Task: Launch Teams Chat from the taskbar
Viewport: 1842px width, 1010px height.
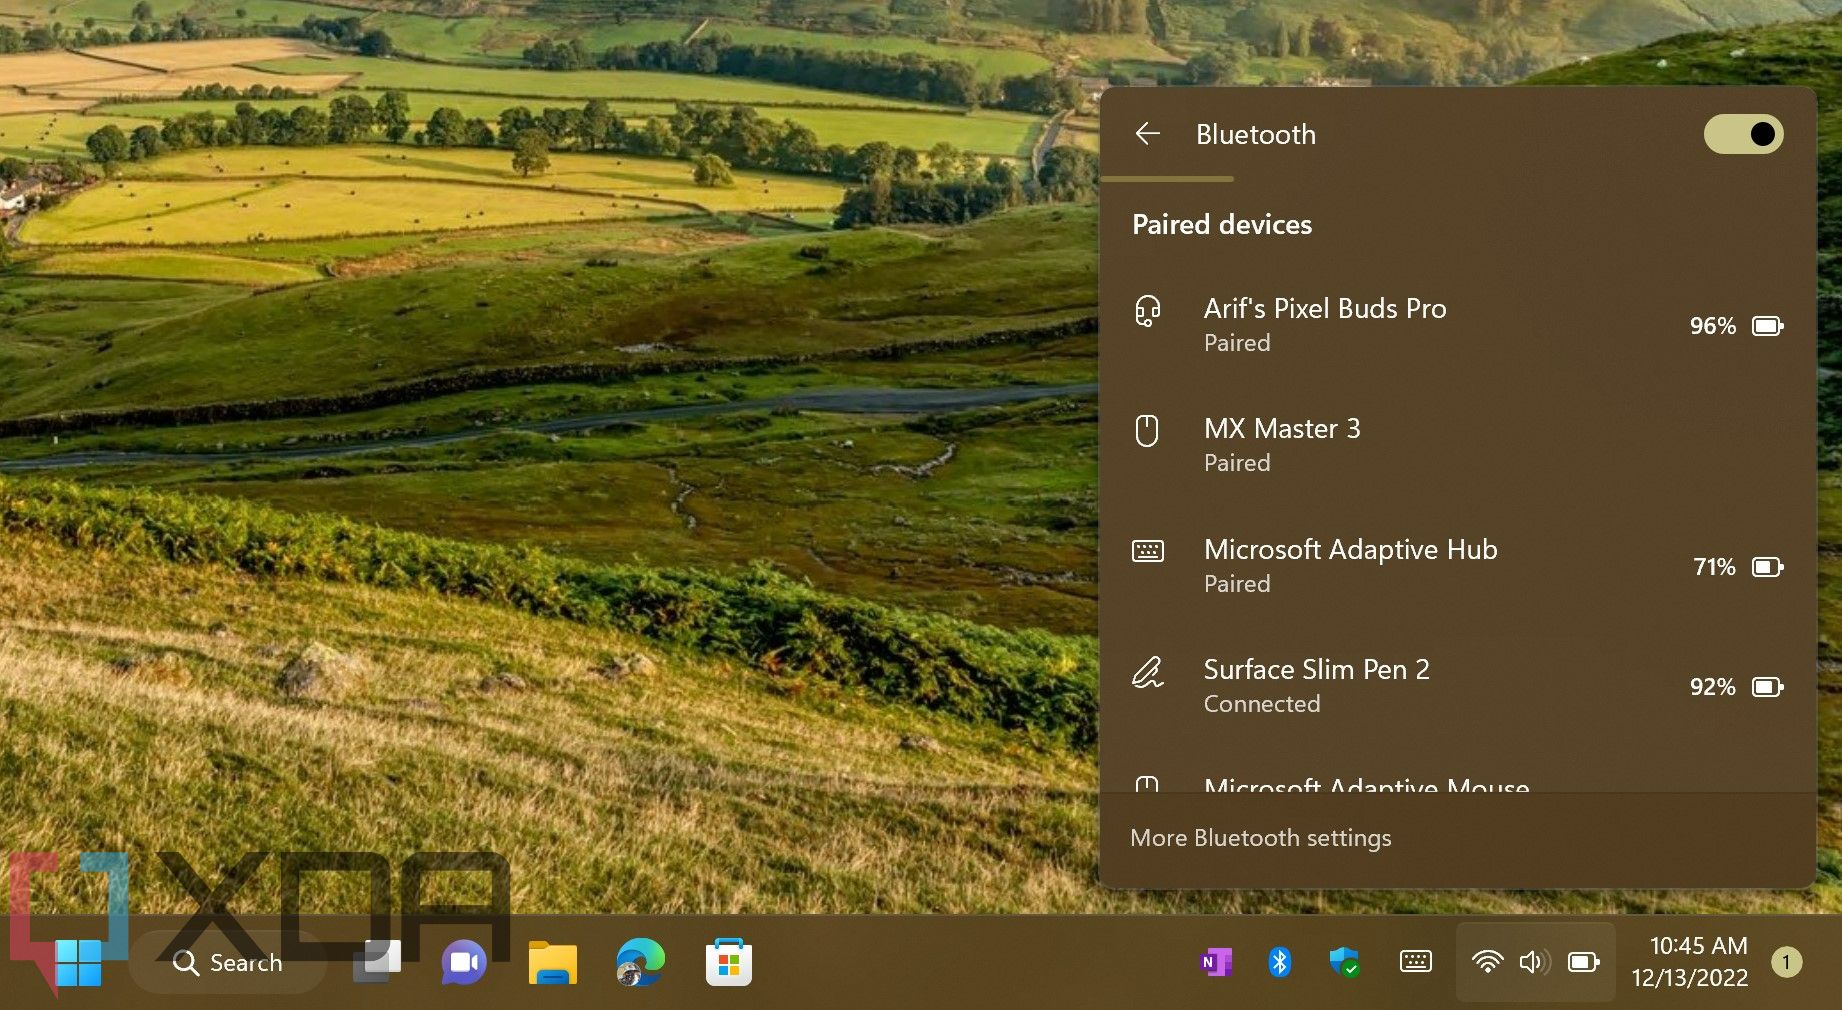Action: click(464, 962)
